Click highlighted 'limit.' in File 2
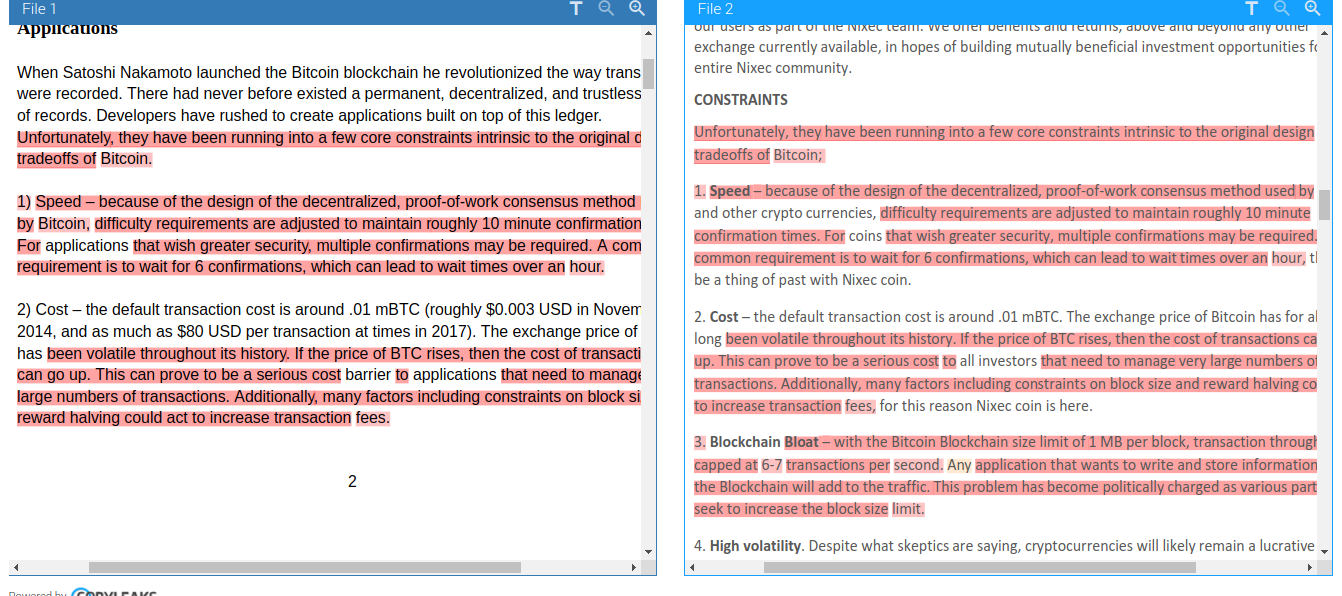 (x=908, y=509)
